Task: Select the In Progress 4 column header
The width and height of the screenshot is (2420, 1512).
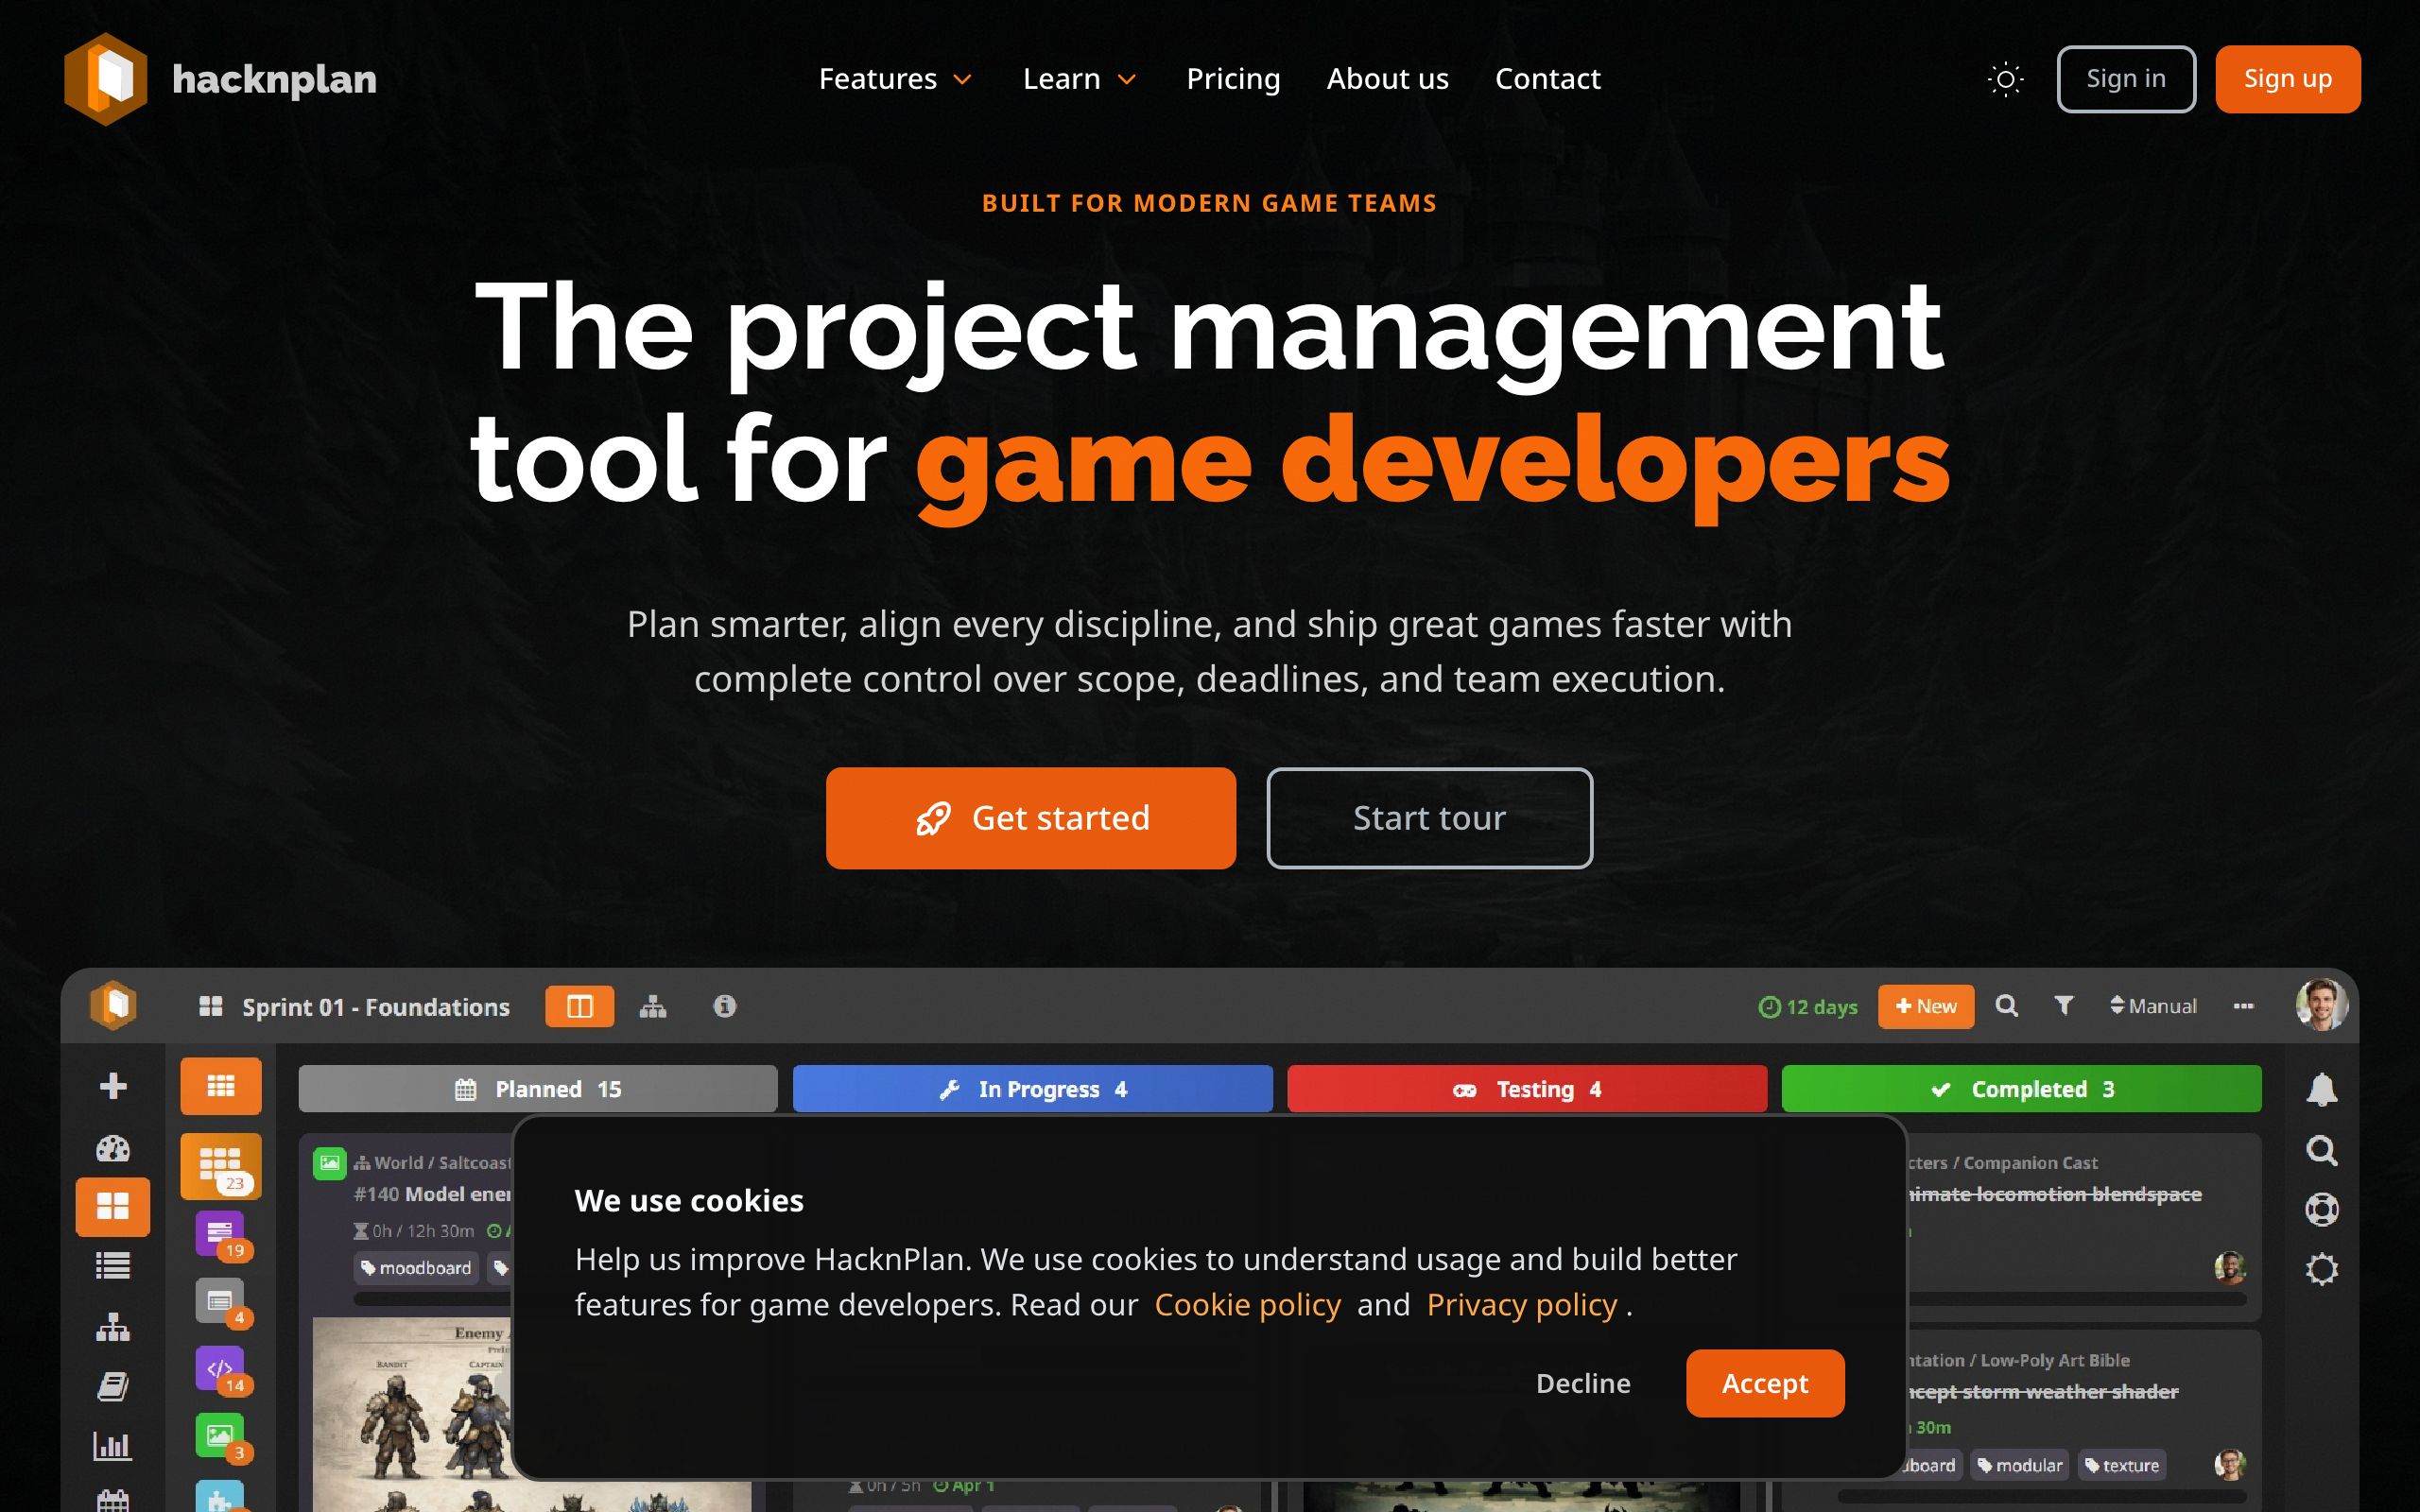Action: (1033, 1088)
